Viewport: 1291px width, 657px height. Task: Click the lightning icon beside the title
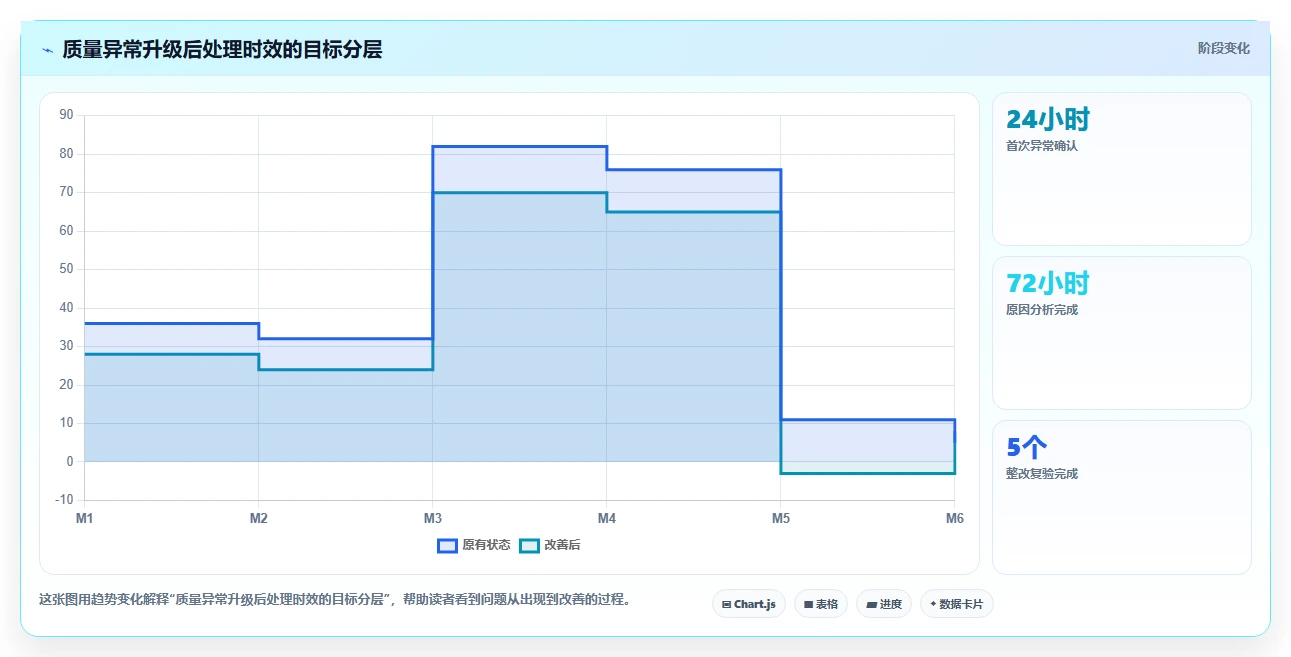[x=47, y=50]
